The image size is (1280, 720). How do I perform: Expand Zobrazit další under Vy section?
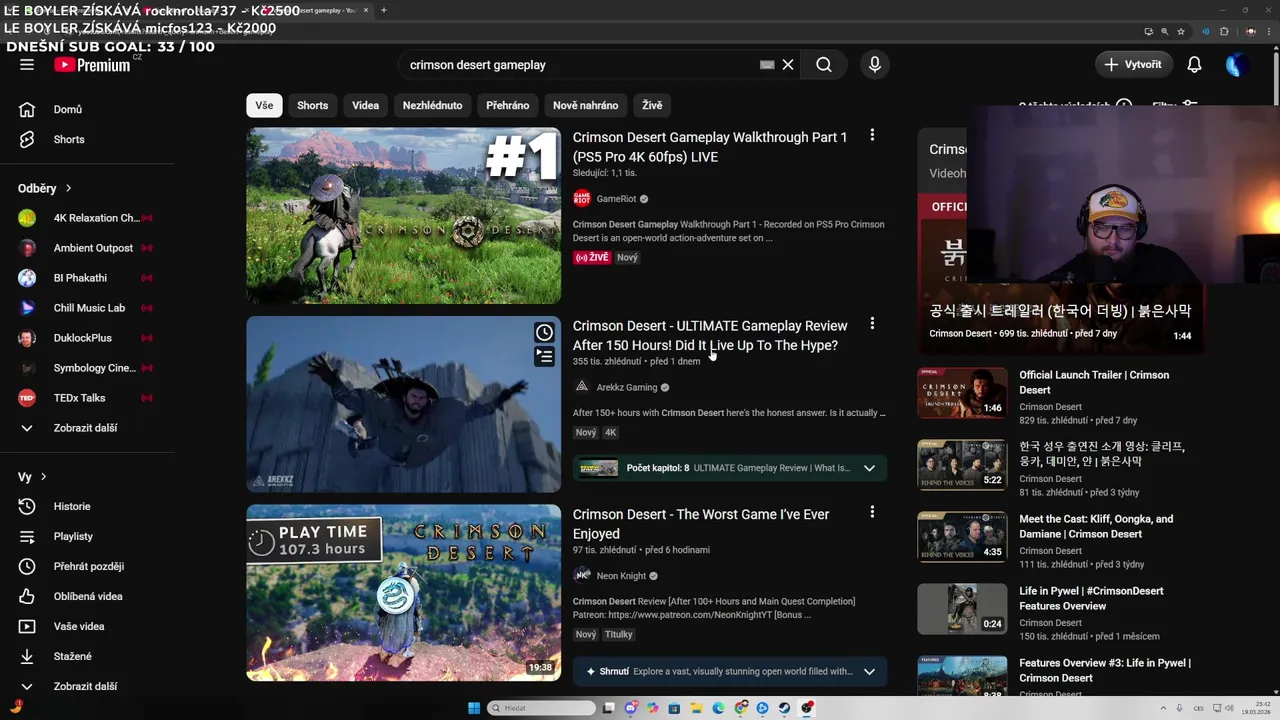coord(87,686)
